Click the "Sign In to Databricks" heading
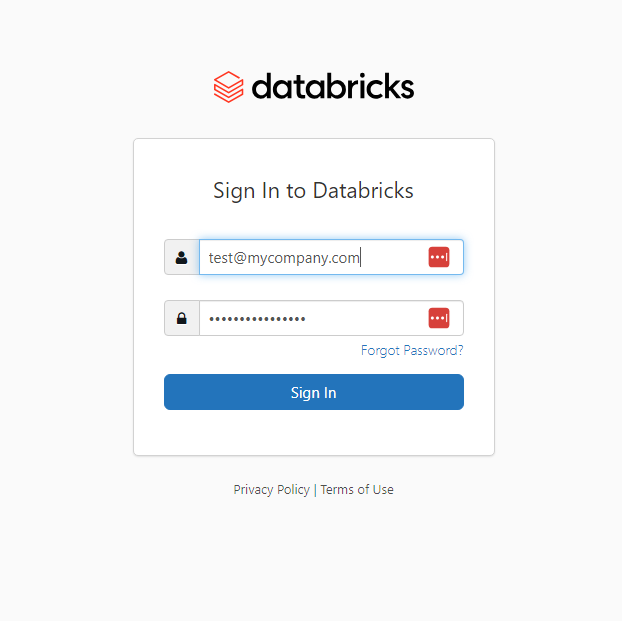 [313, 190]
